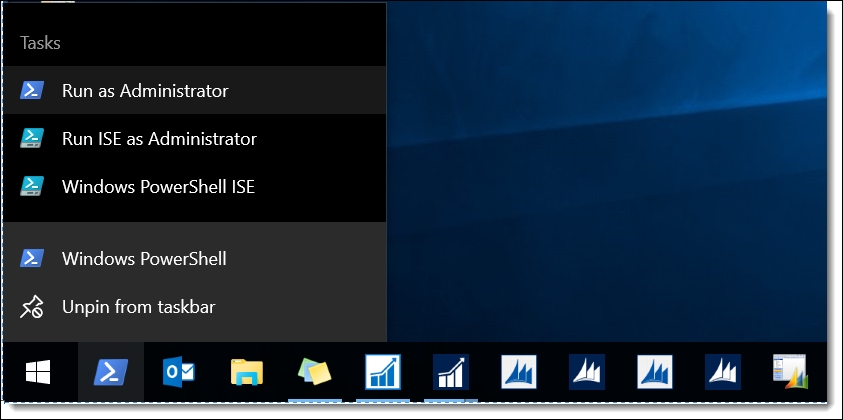The width and height of the screenshot is (843, 420).
Task: Open Windows PowerShell ISE from Tasks
Action: [195, 187]
